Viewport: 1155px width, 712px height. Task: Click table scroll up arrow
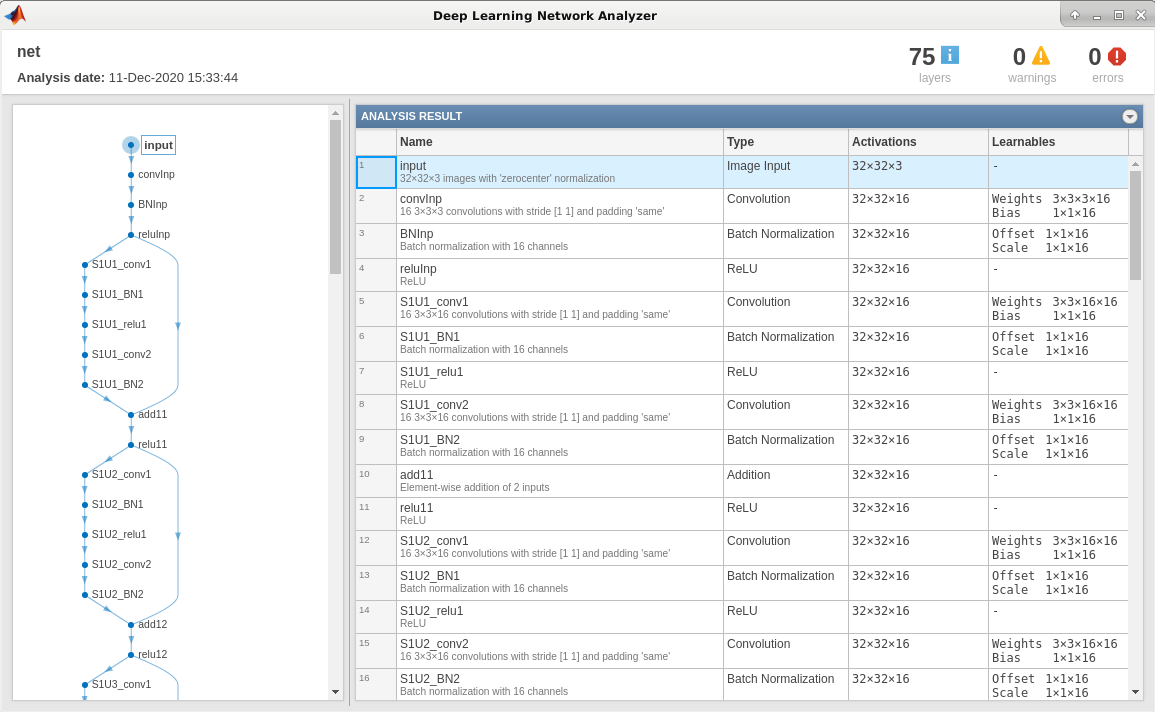tap(1135, 163)
